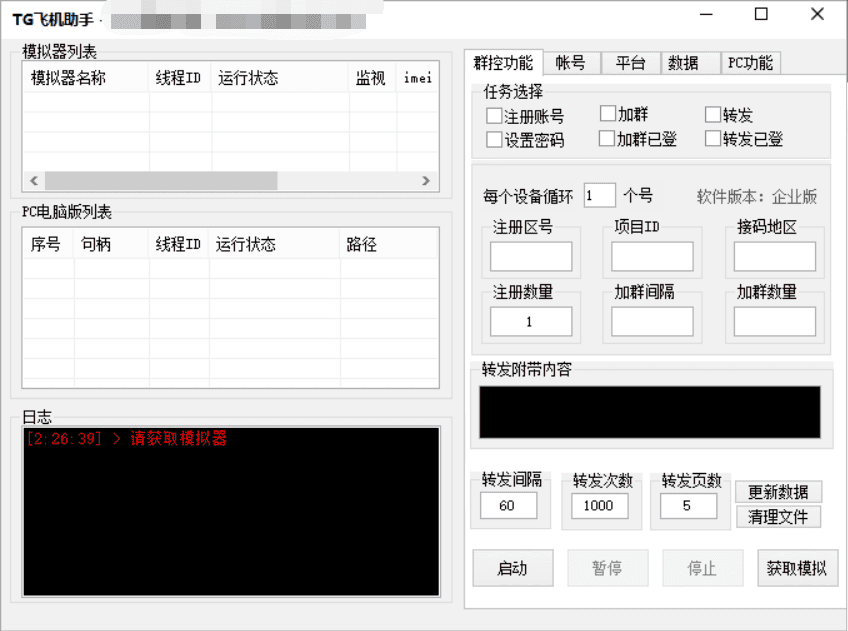Enable the 加群 task checkbox
This screenshot has width=848, height=631.
click(x=608, y=115)
